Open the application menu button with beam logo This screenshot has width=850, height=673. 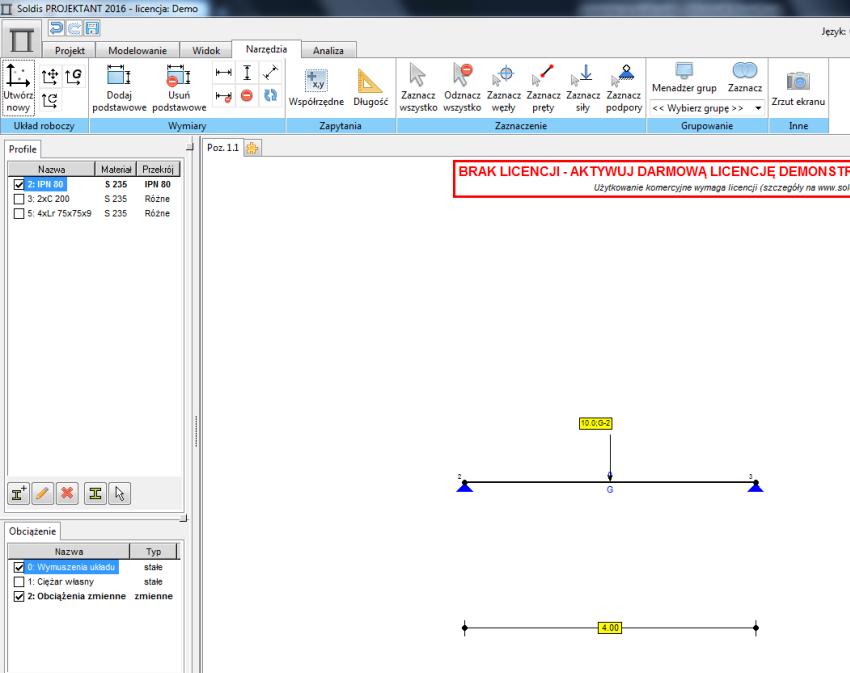tap(21, 39)
